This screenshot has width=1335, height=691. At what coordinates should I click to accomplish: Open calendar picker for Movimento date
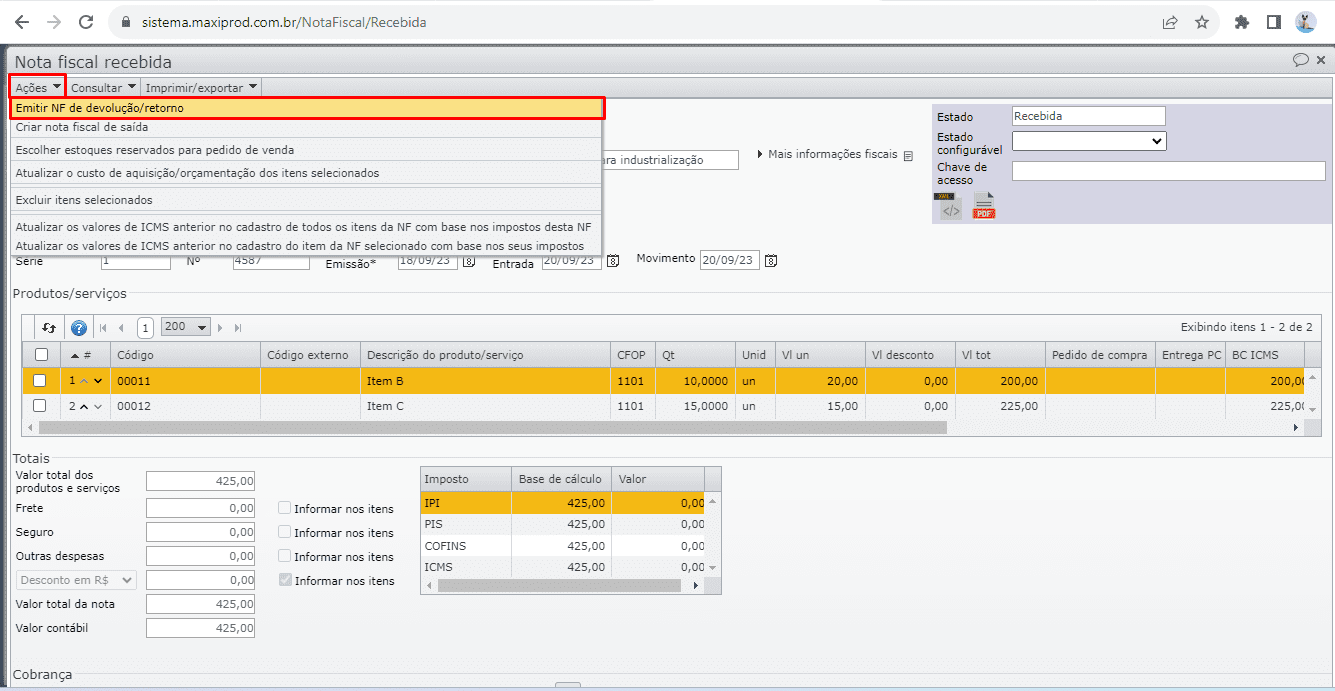pos(771,261)
